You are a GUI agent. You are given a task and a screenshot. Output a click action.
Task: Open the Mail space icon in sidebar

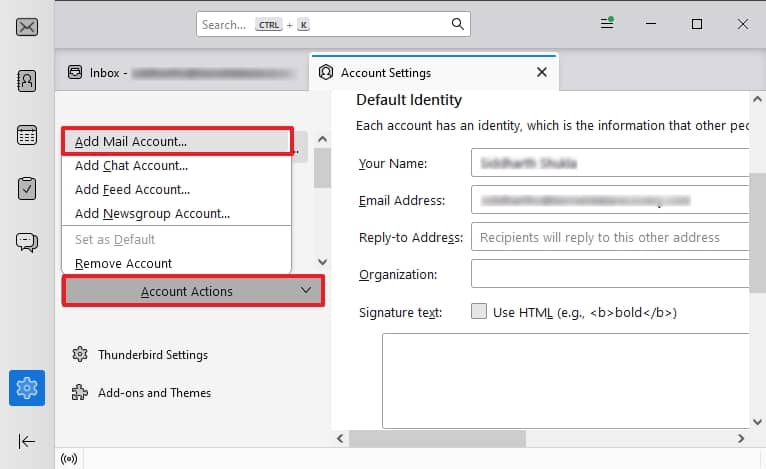(27, 27)
